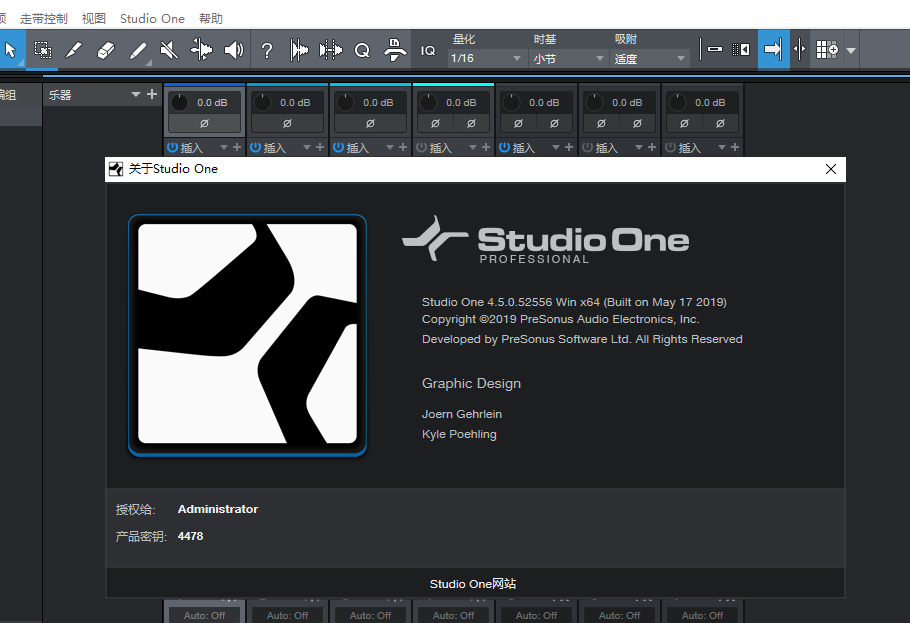Click the gain knob on first channel
The width and height of the screenshot is (910, 623).
click(179, 102)
